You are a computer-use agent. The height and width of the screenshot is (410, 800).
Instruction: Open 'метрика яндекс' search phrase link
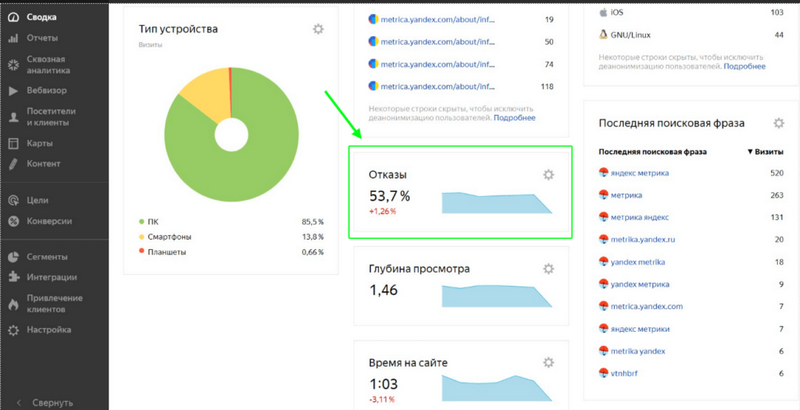[640, 217]
